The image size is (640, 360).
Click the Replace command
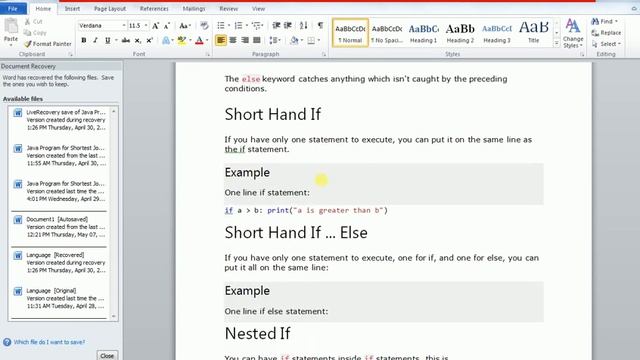[x=607, y=33]
